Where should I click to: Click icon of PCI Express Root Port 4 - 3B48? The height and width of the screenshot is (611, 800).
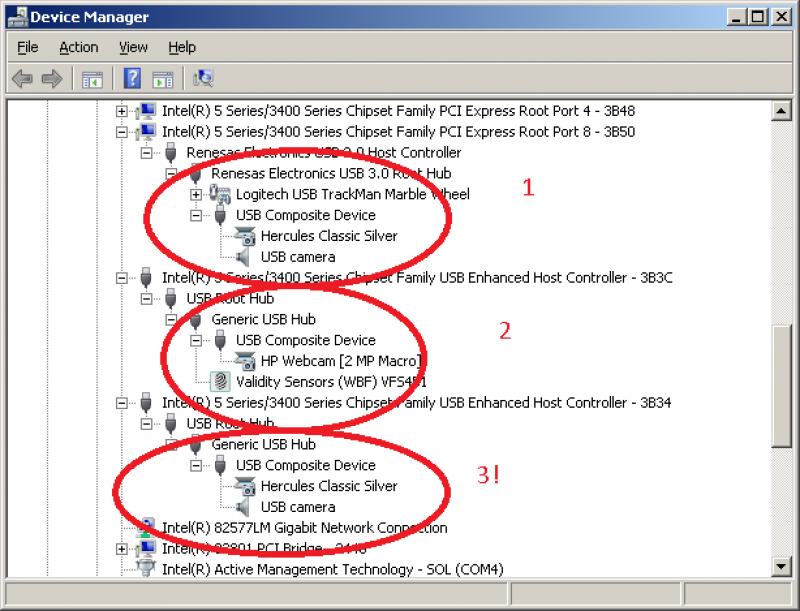pos(146,111)
